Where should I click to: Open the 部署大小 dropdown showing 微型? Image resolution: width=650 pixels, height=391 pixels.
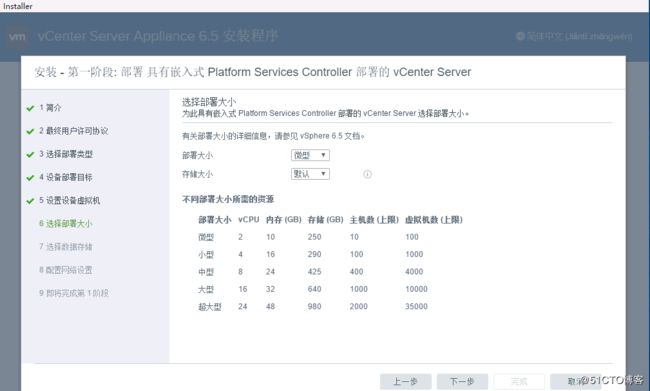pyautogui.click(x=310, y=155)
